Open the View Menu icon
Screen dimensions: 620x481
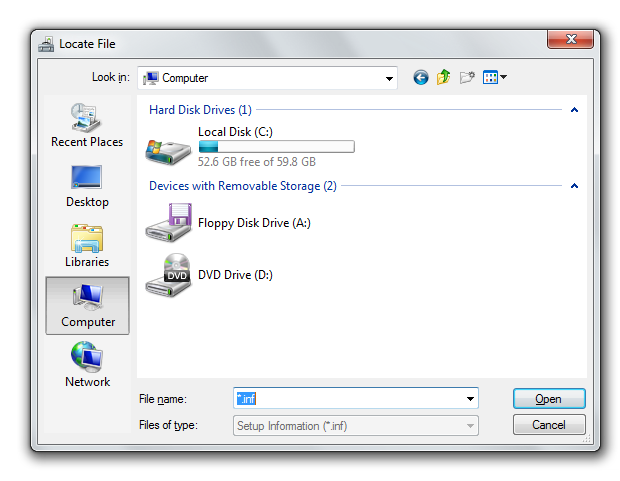click(490, 77)
